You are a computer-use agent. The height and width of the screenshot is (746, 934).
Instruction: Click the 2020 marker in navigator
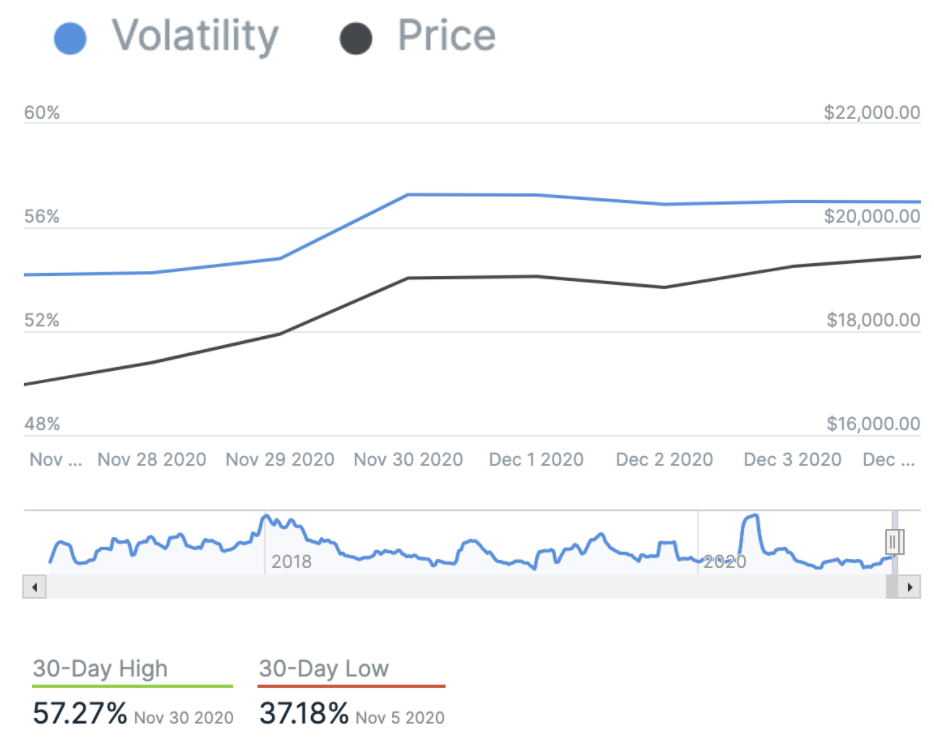(x=724, y=562)
